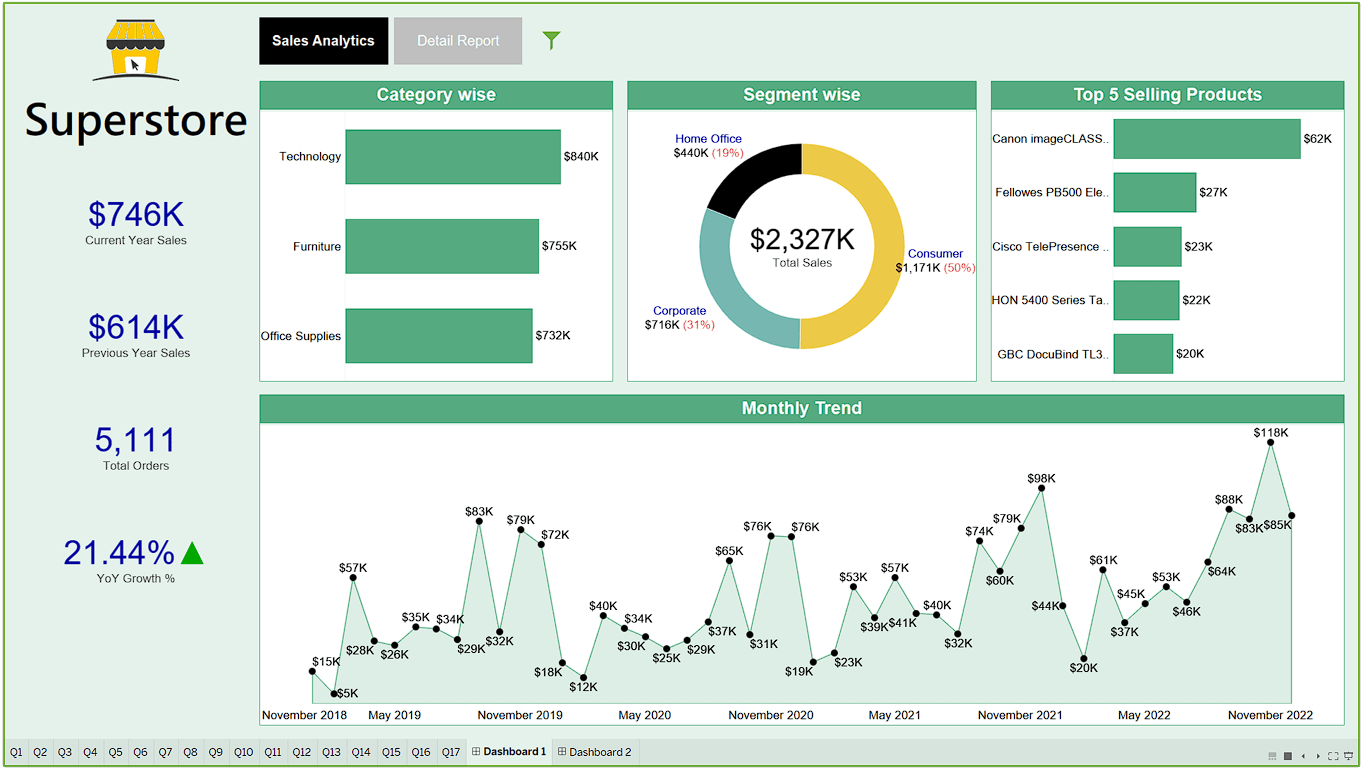Click the $118K peak point in Monthly Trend
Image resolution: width=1362 pixels, height=768 pixels.
(1271, 442)
